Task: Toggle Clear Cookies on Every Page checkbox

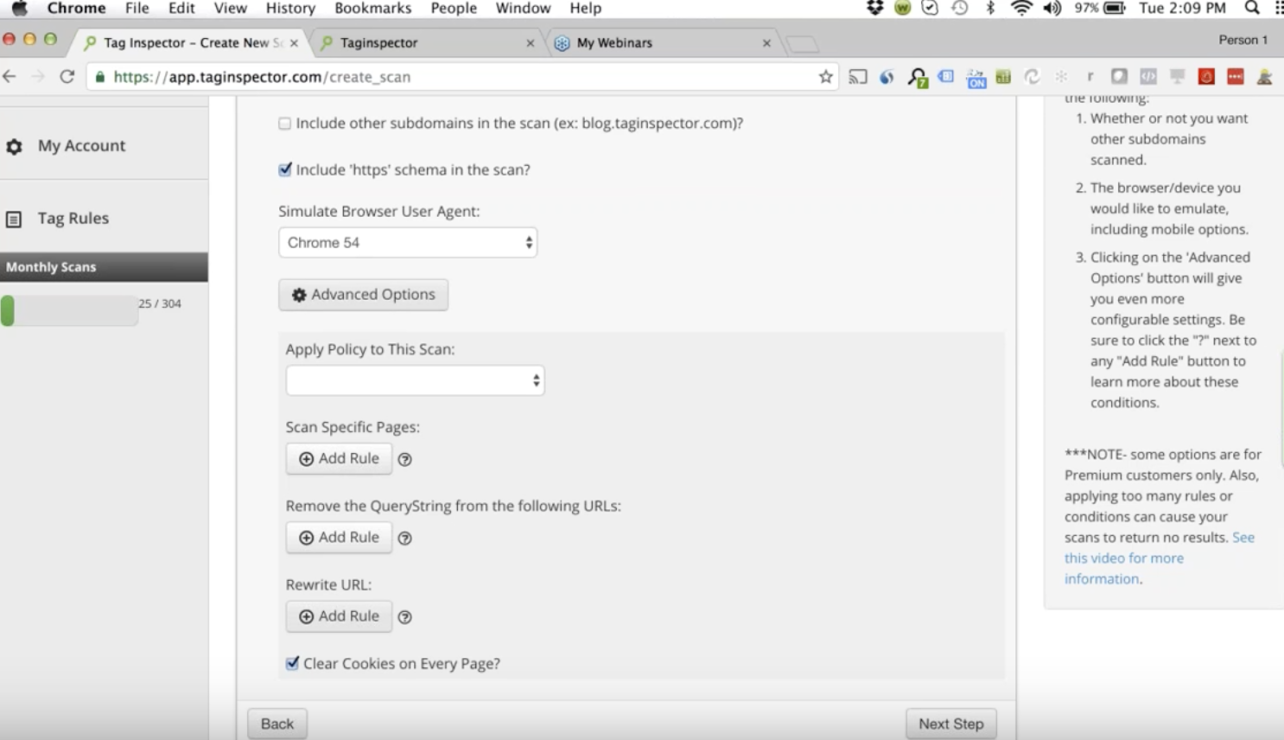Action: (292, 663)
